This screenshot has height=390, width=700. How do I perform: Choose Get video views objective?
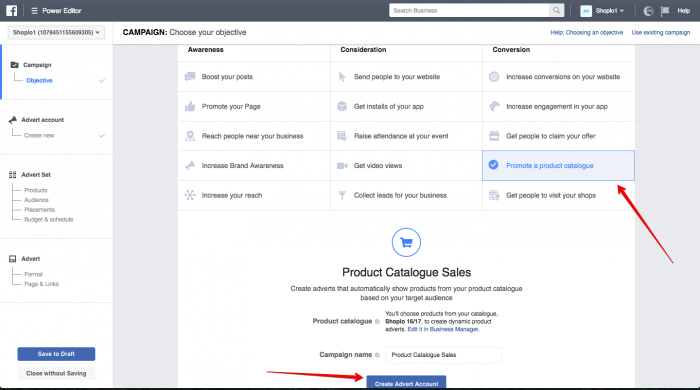click(x=406, y=166)
